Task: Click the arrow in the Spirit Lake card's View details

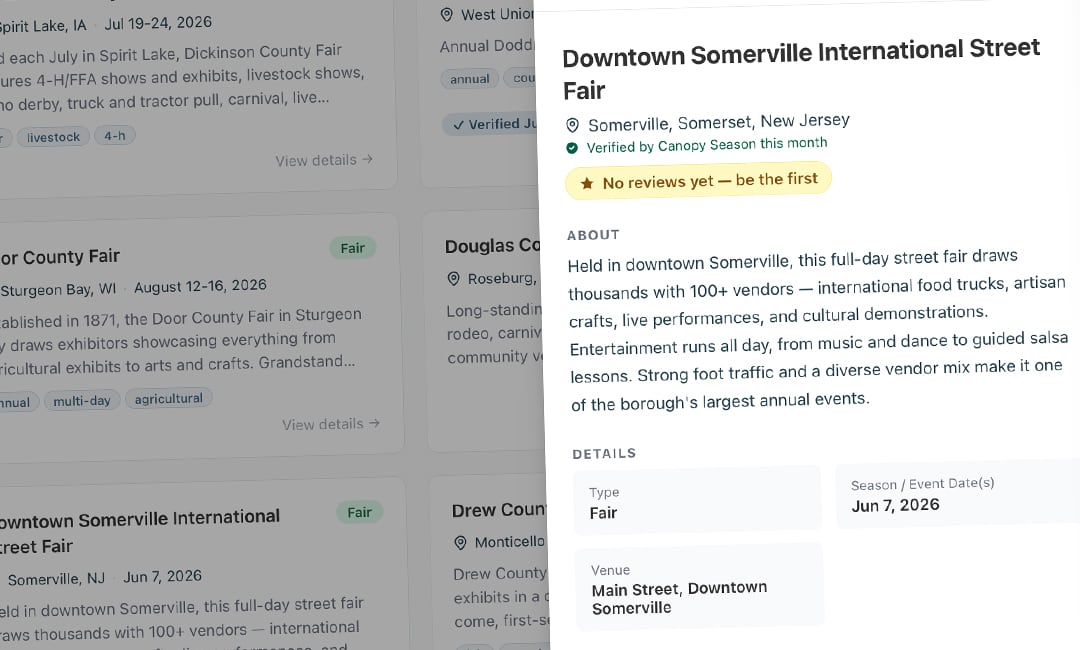Action: coord(368,159)
